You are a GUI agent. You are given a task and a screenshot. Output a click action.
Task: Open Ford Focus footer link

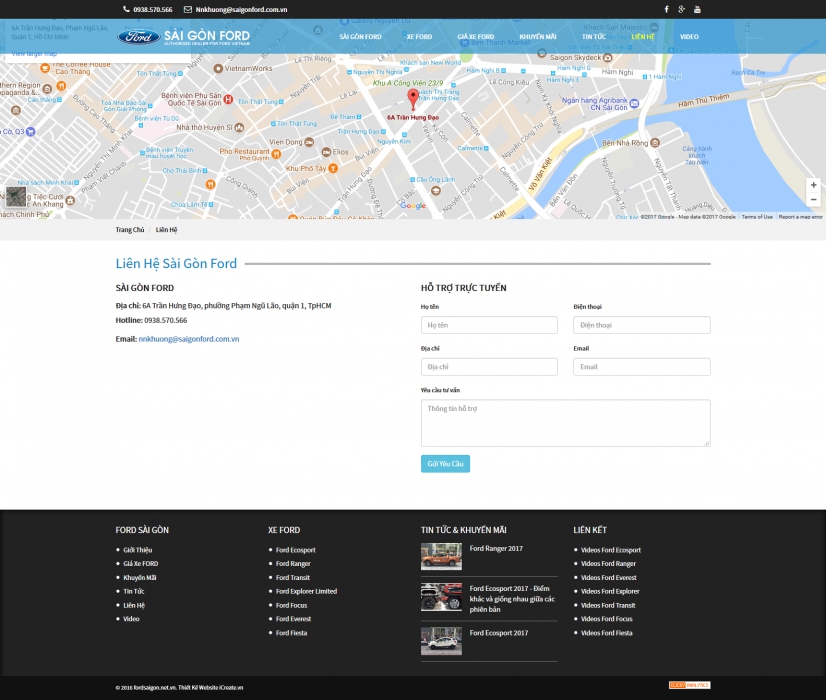tap(291, 605)
